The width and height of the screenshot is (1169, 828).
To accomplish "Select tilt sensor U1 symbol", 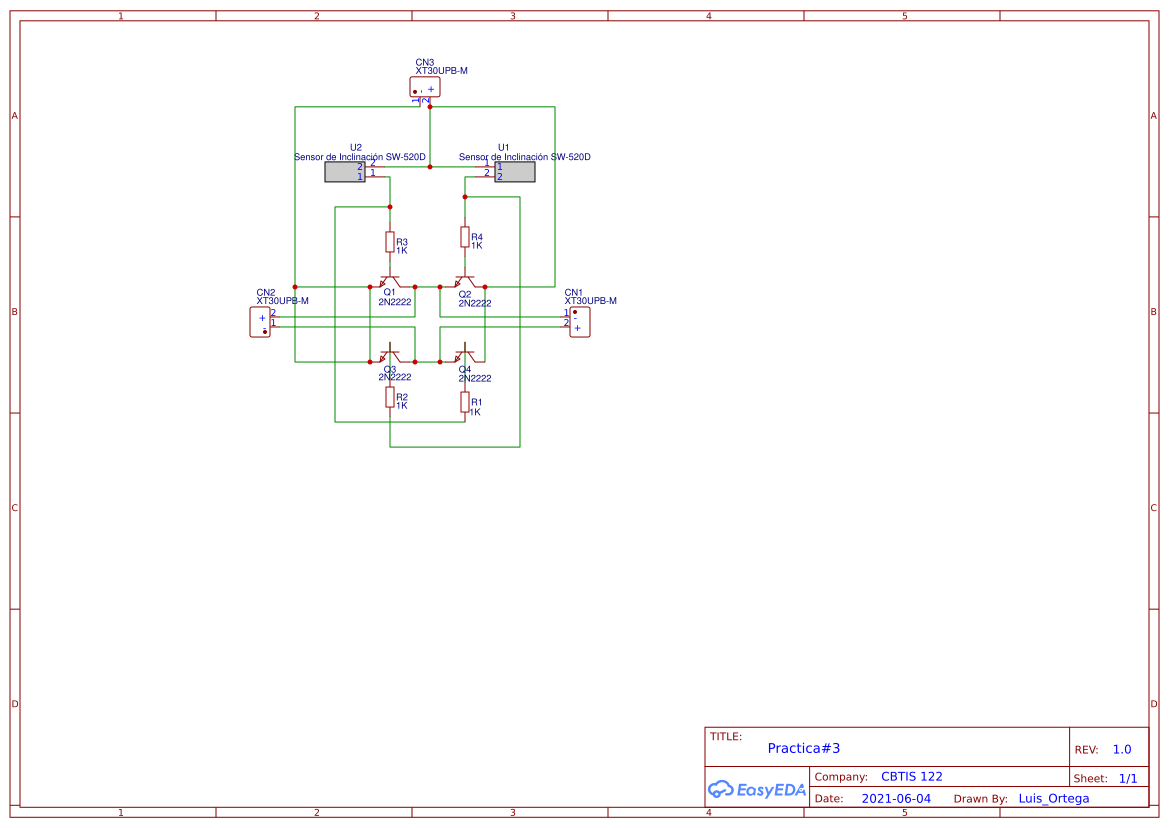I will pos(513,171).
